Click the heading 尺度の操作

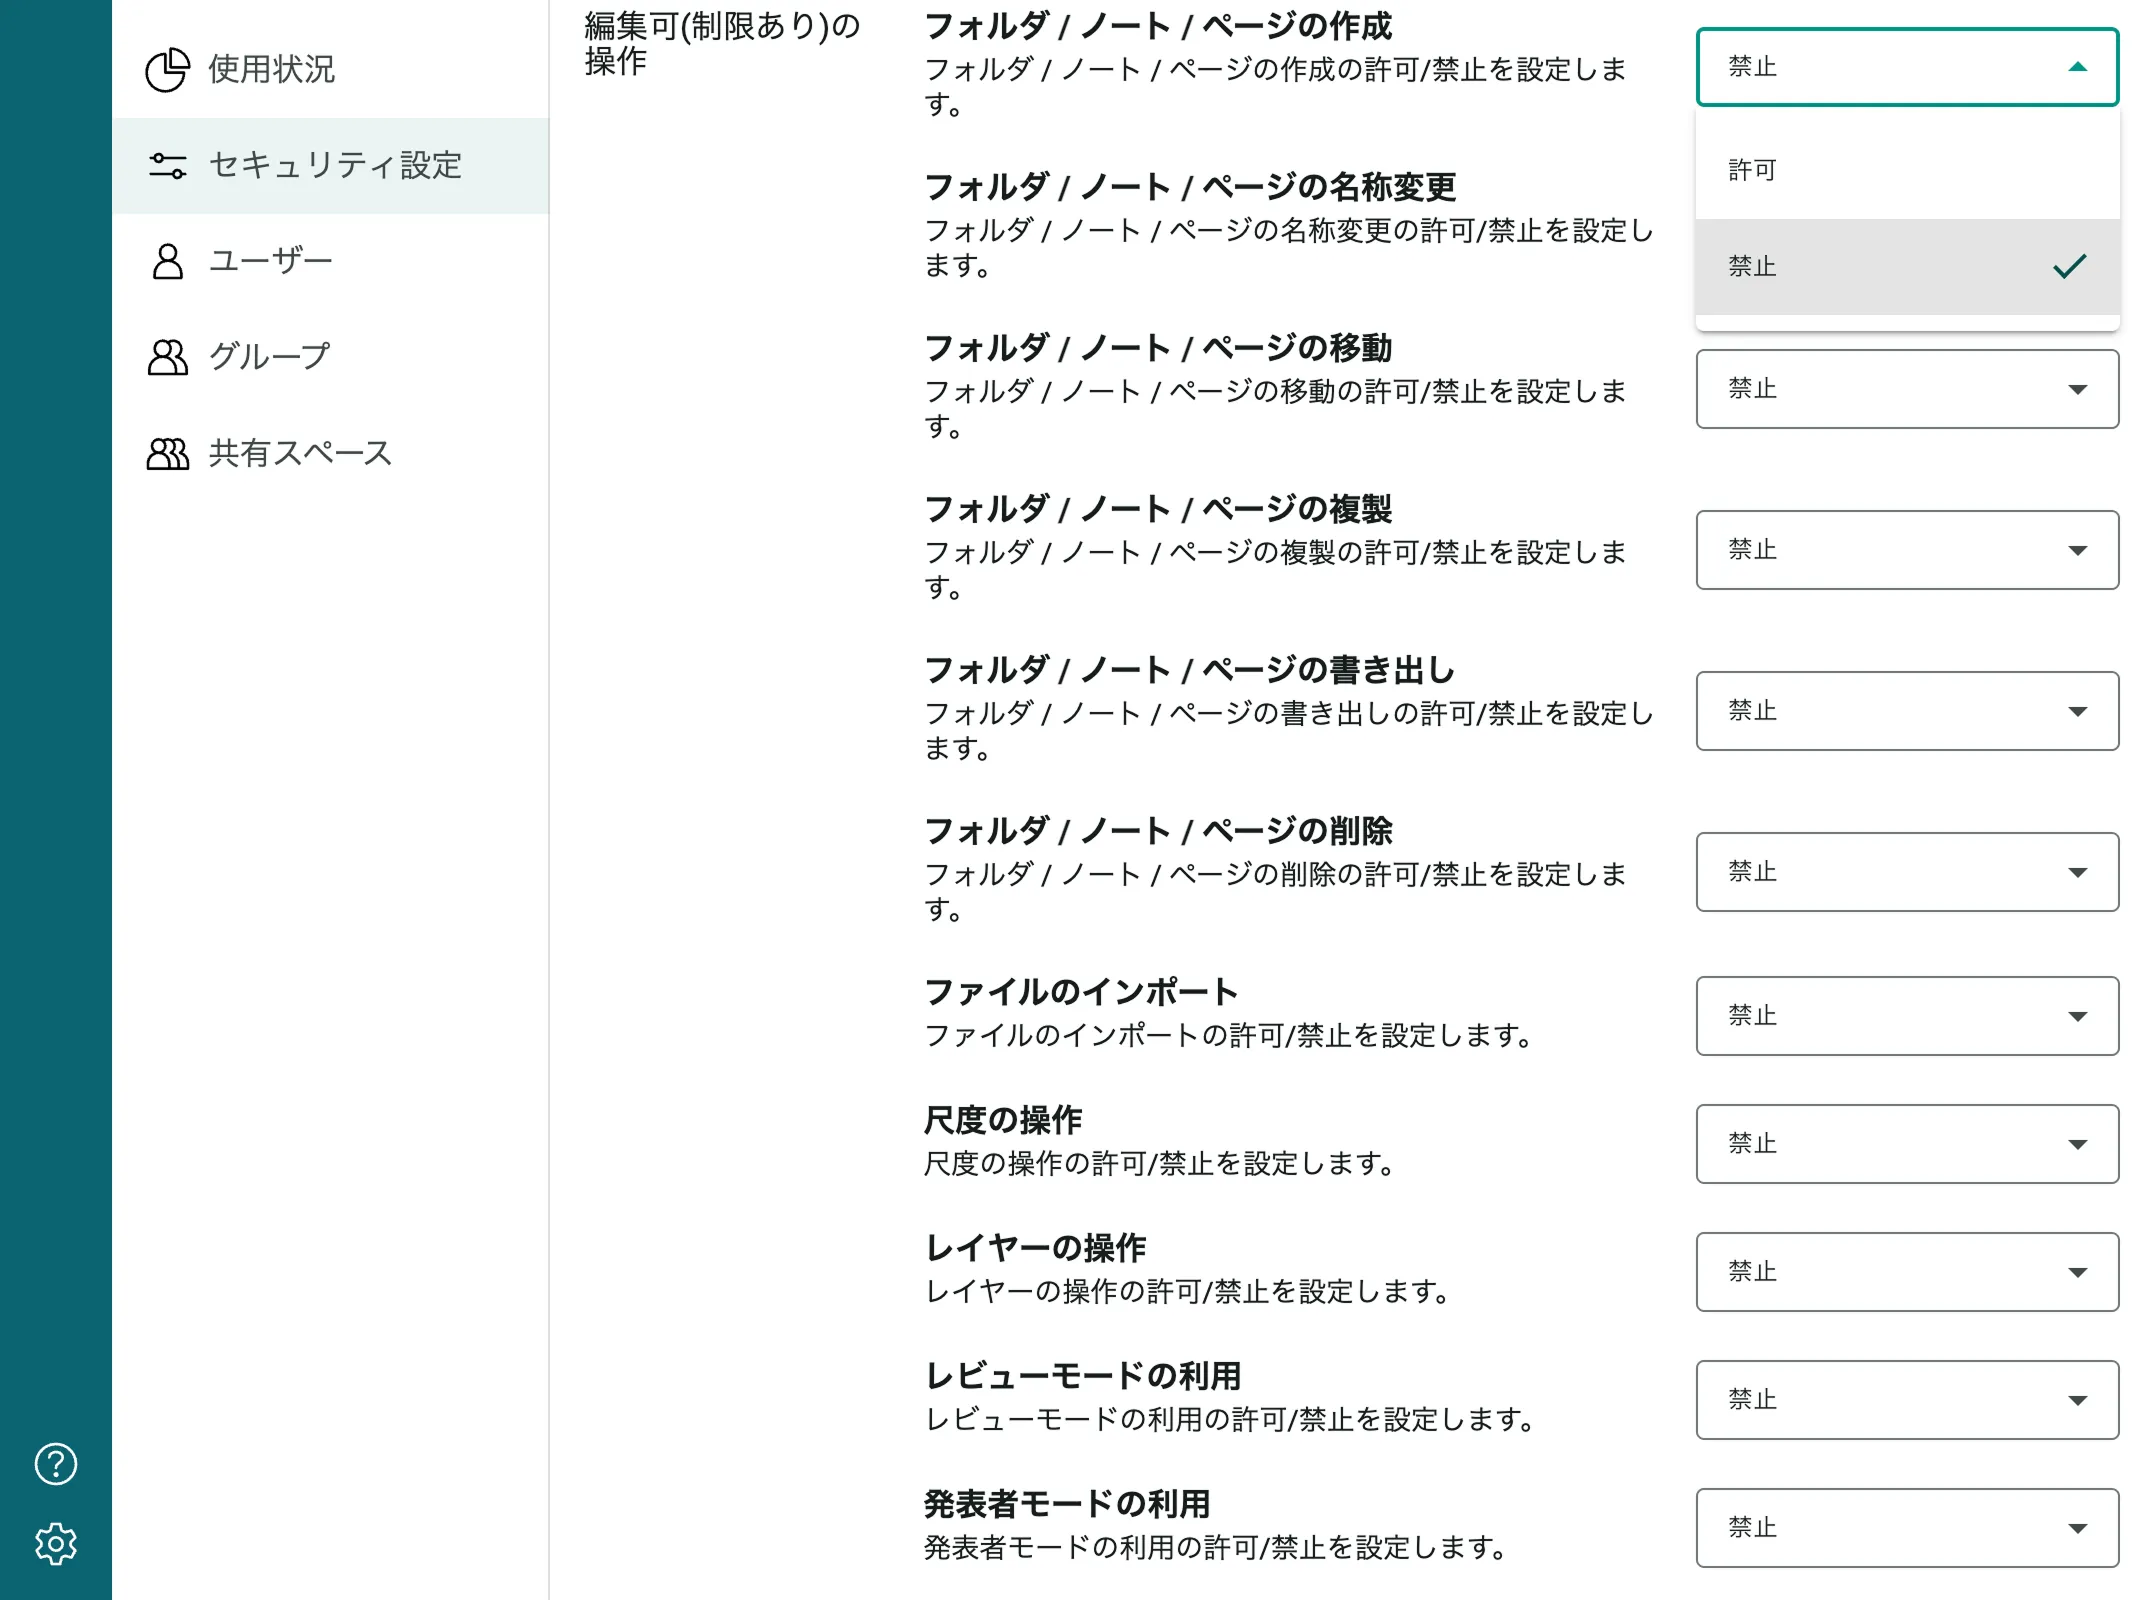(1003, 1120)
